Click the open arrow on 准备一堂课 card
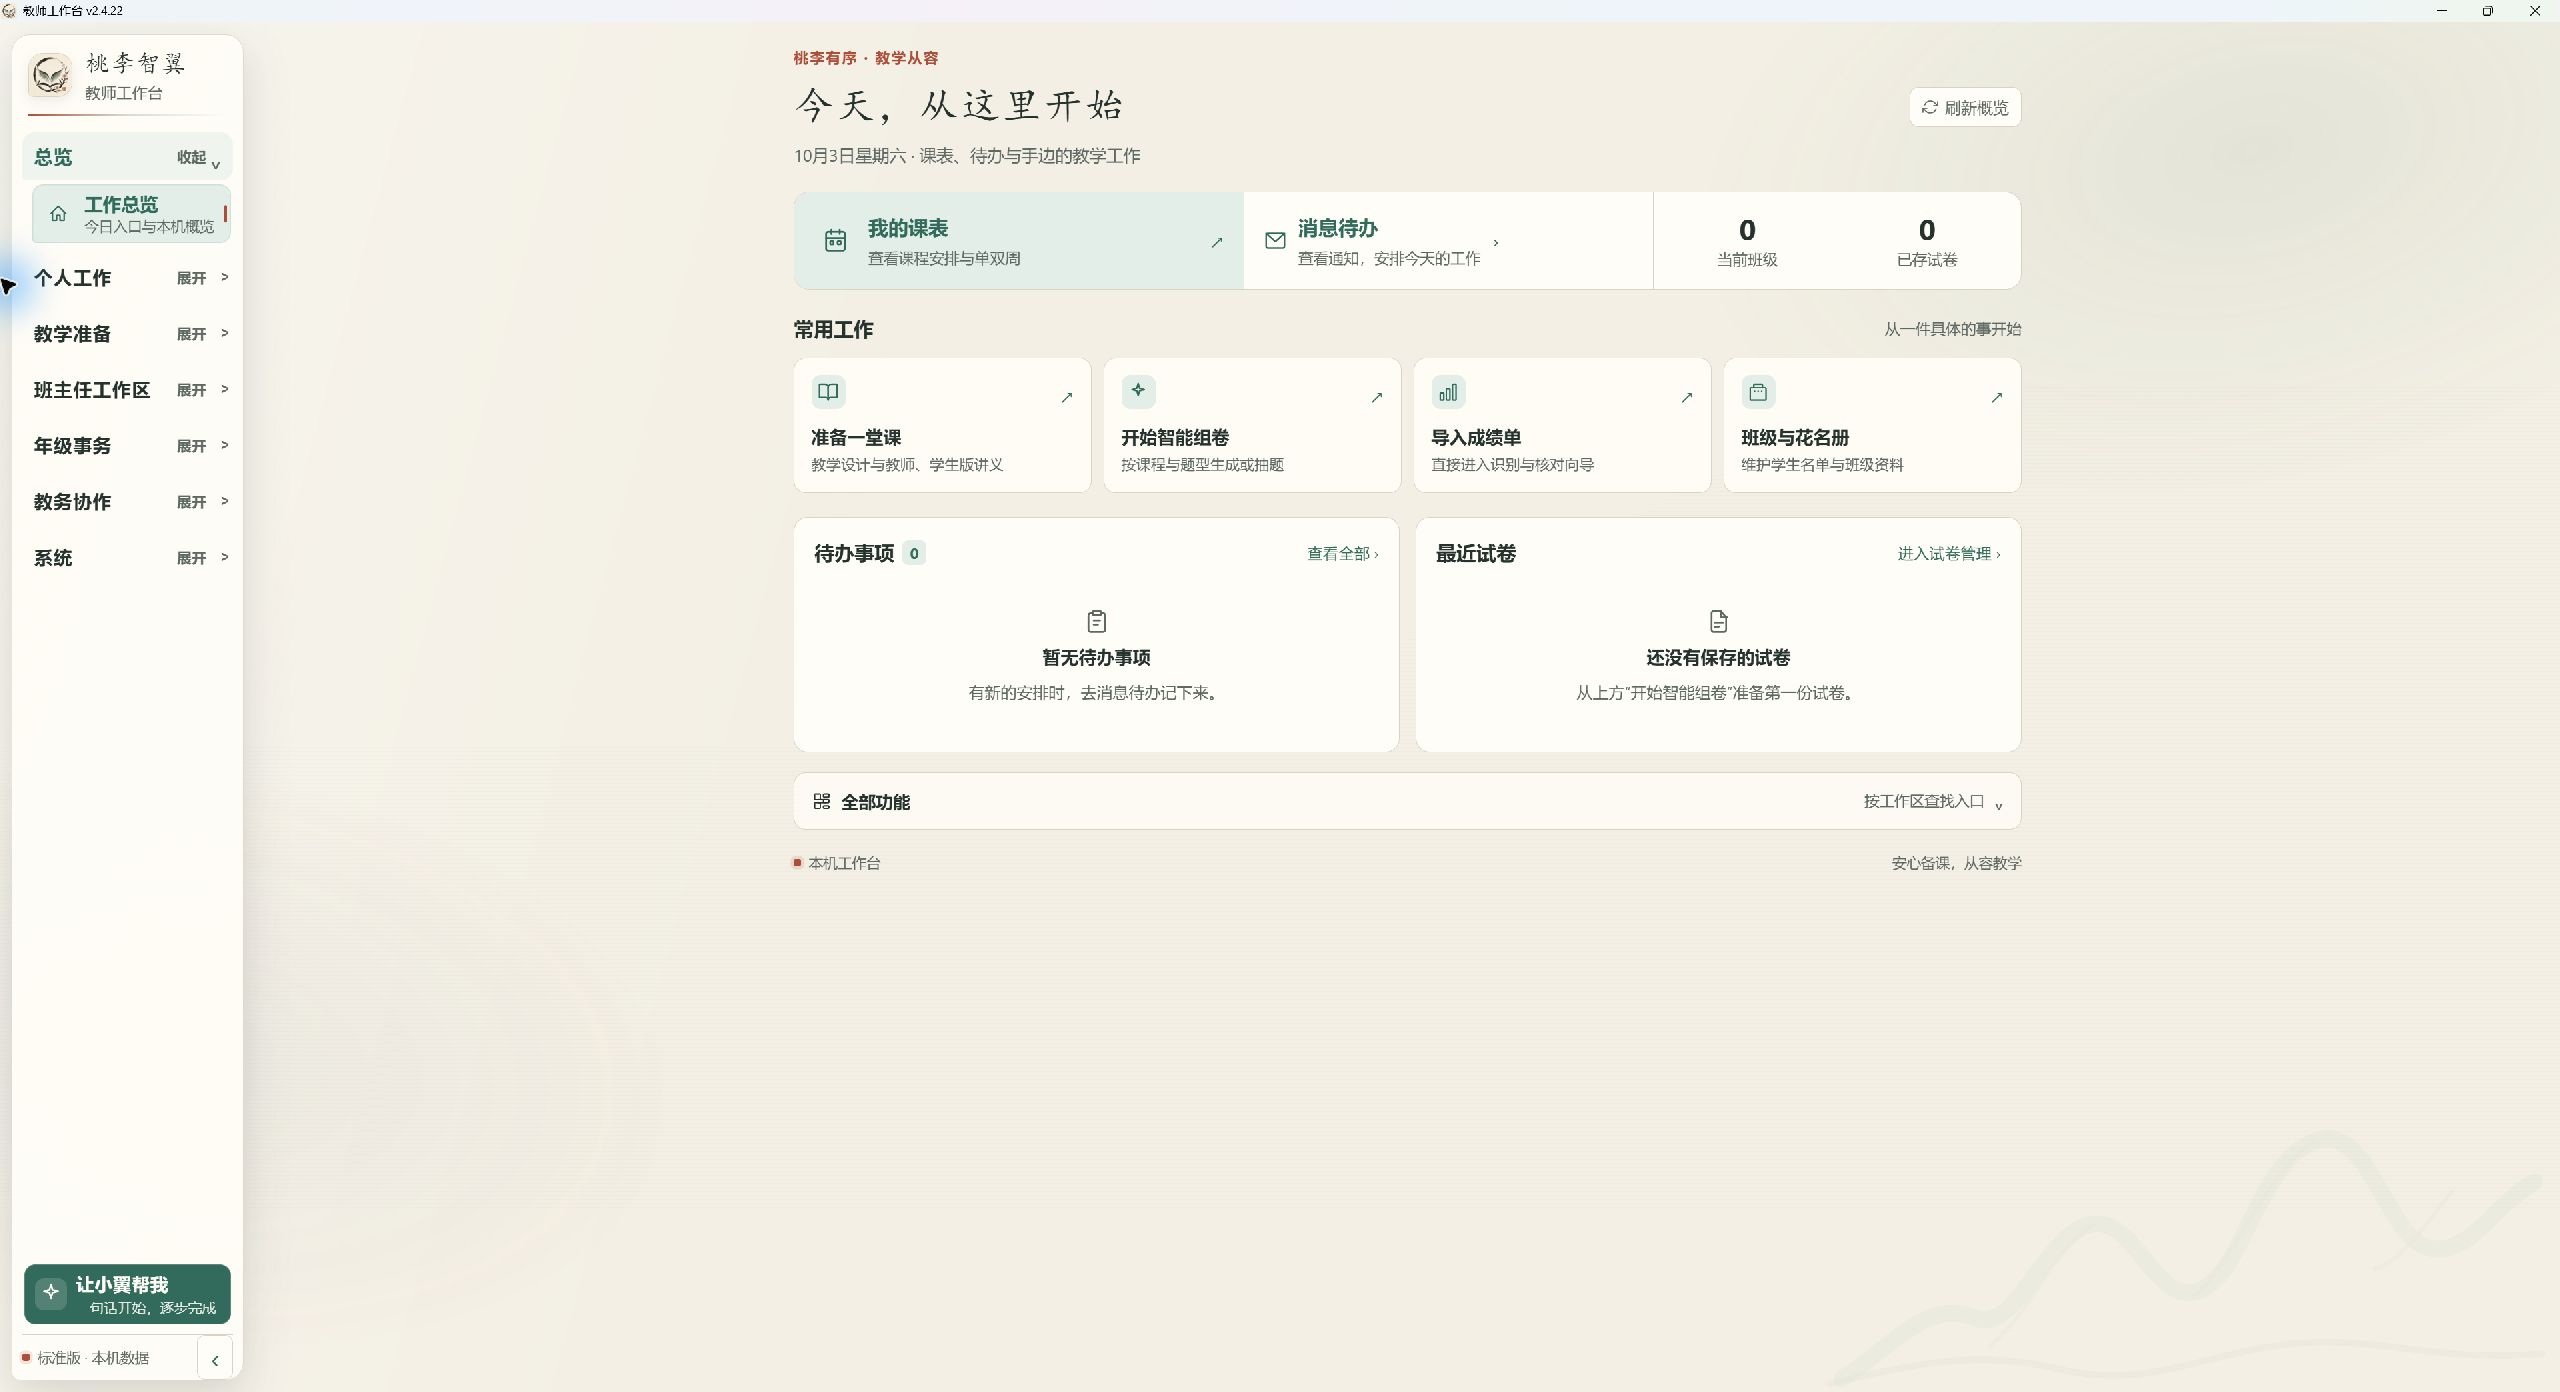Image resolution: width=2560 pixels, height=1392 pixels. click(x=1067, y=397)
